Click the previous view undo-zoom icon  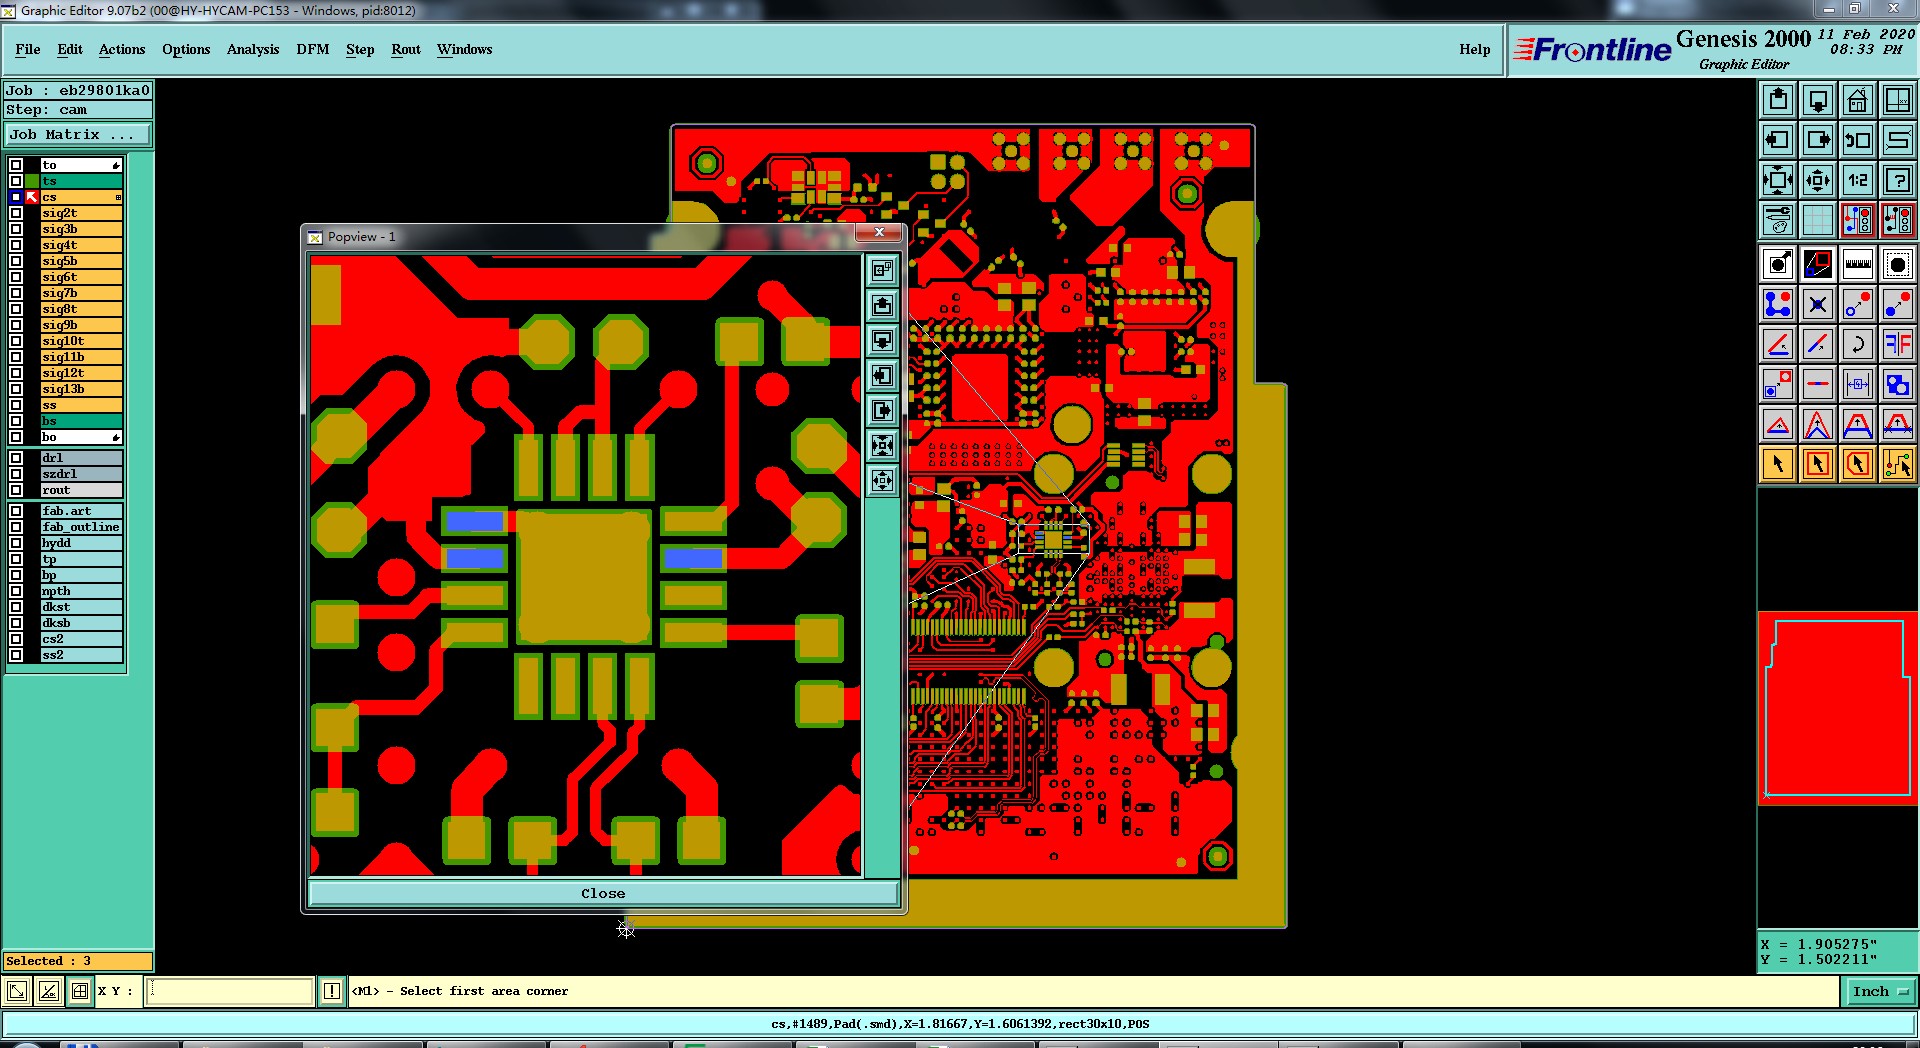1858,140
